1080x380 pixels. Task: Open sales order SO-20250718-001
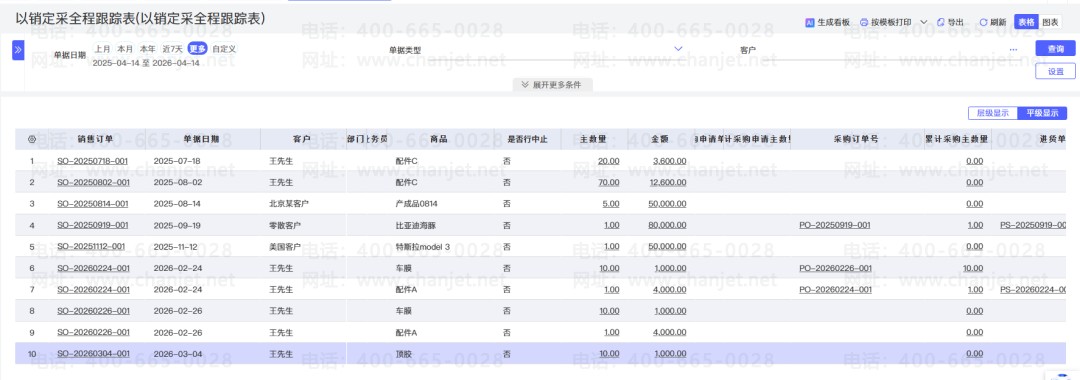tap(93, 161)
